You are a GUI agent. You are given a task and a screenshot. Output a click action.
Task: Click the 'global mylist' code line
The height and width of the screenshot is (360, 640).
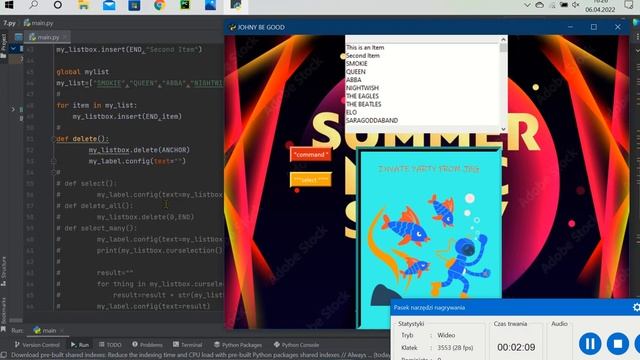pos(82,72)
